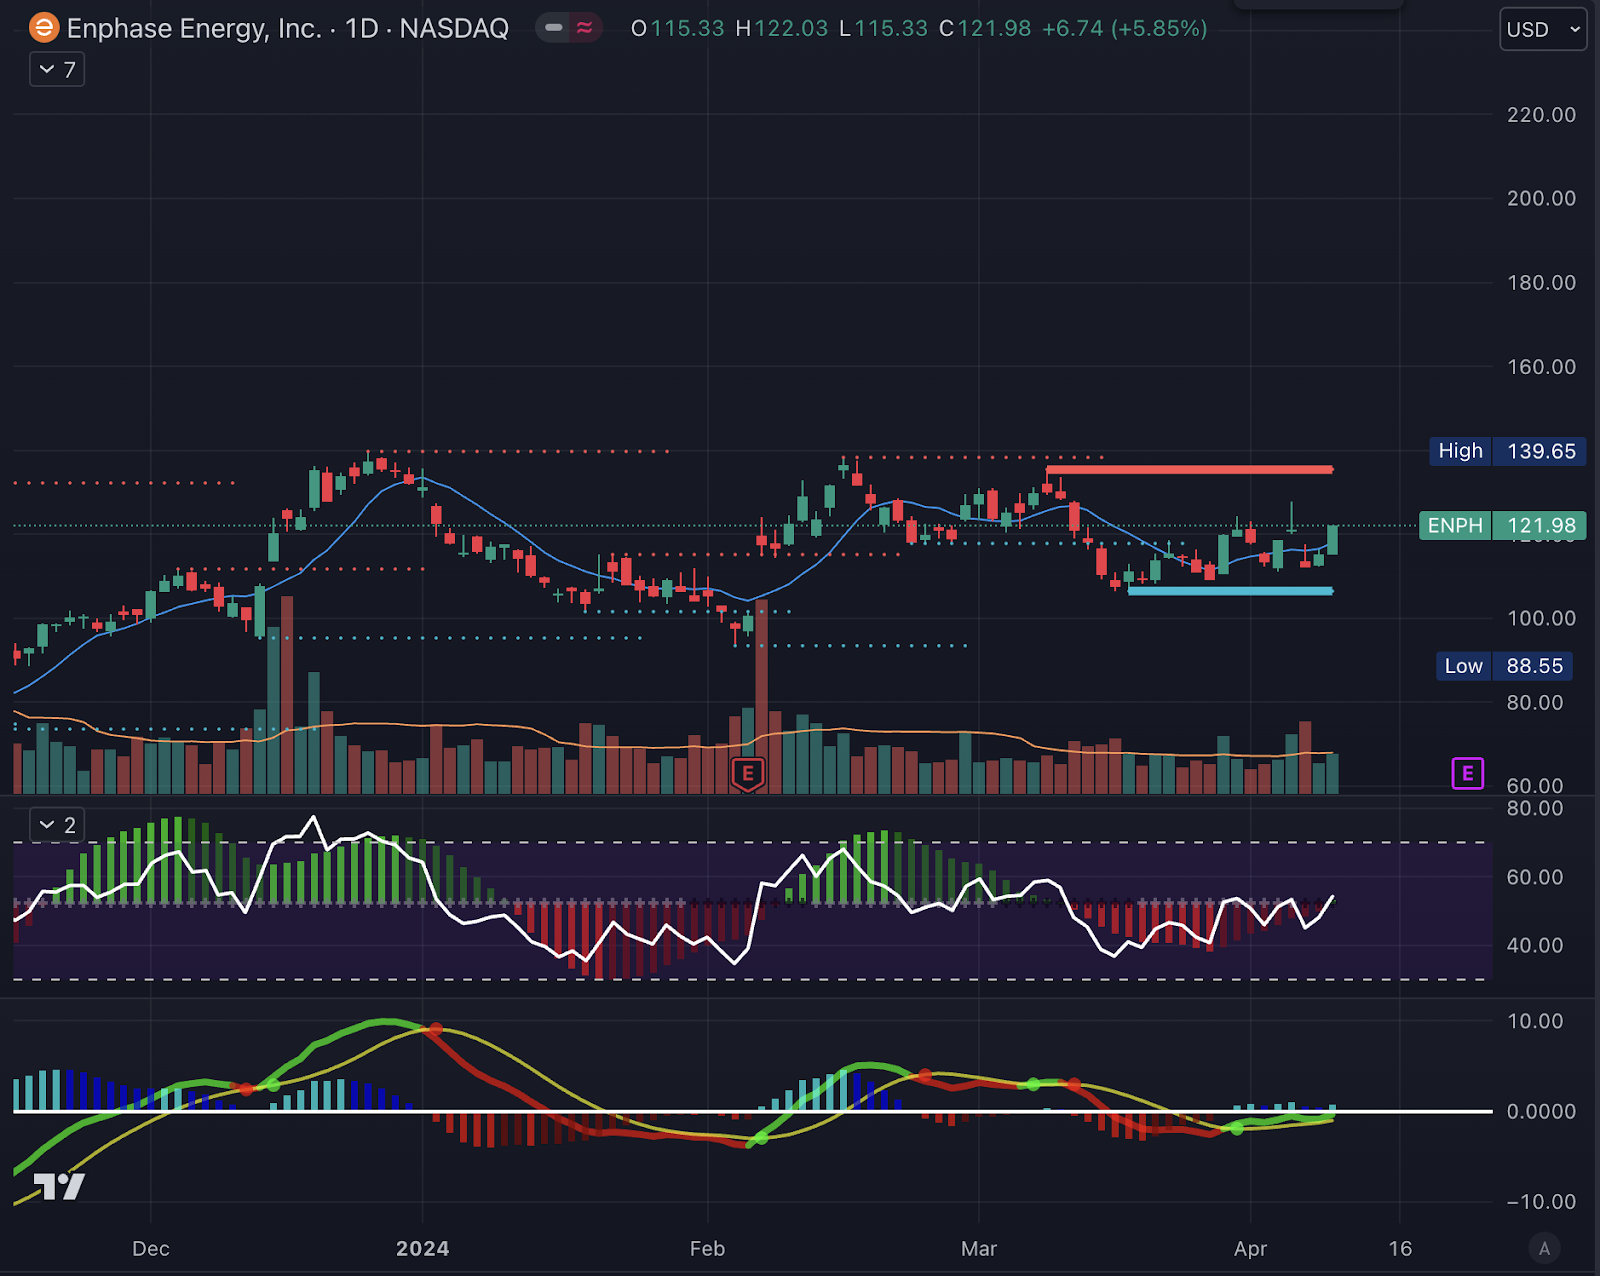Viewport: 1600px width, 1276px height.
Task: Click the red resistance line
Action: [1189, 469]
